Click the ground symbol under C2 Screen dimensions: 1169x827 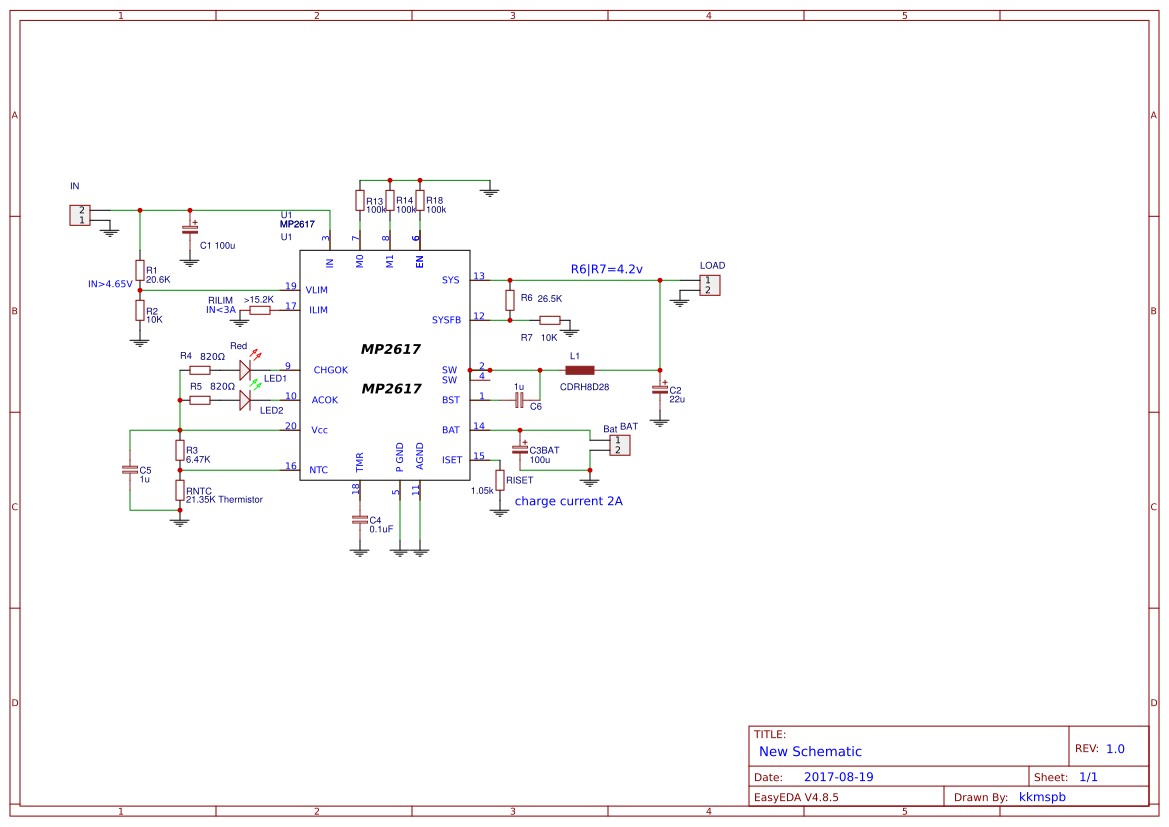coord(660,422)
